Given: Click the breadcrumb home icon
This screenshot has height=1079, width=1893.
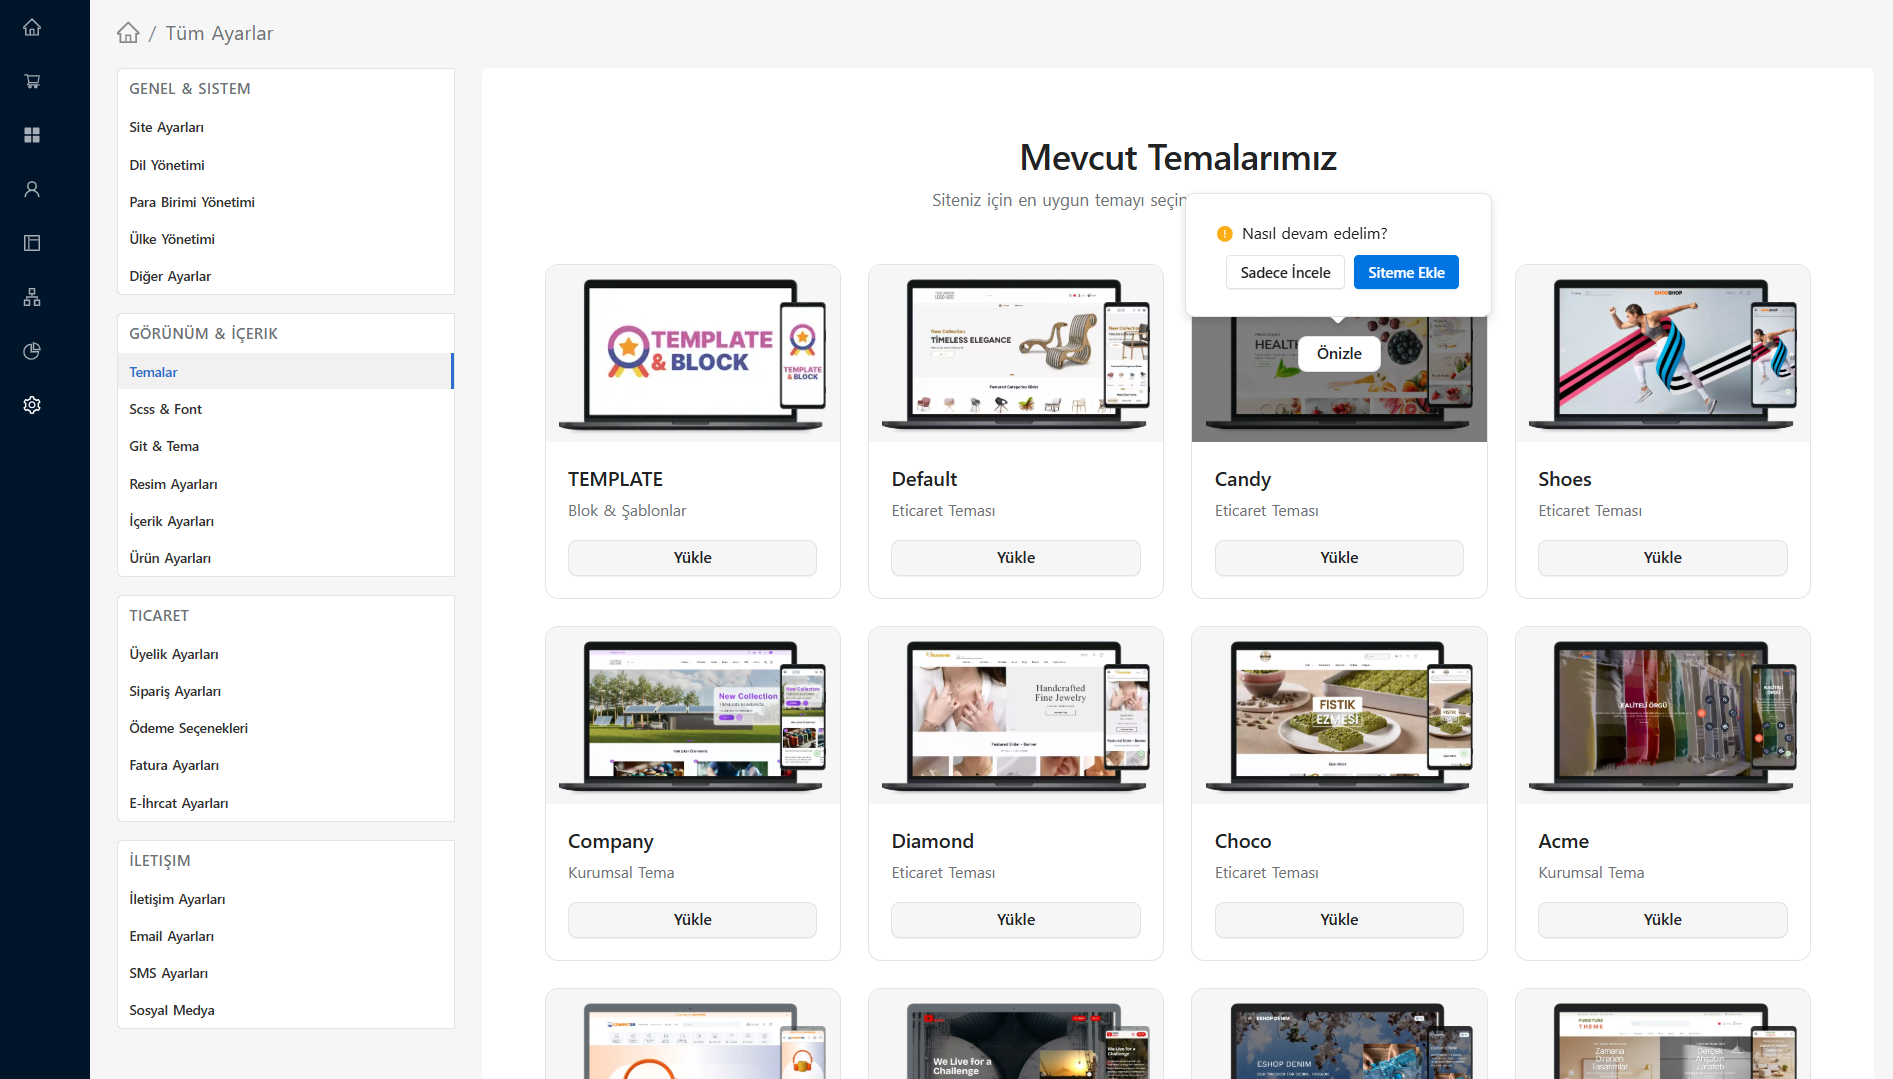Looking at the screenshot, I should (x=128, y=33).
